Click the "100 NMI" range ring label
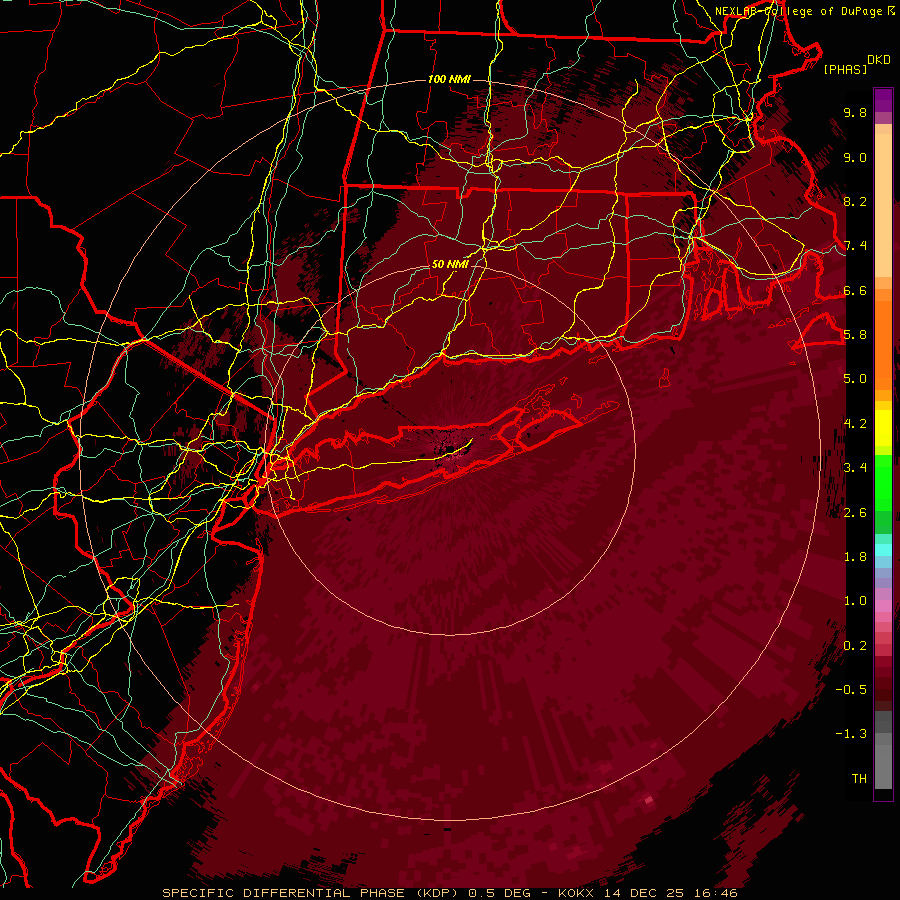Image resolution: width=900 pixels, height=900 pixels. coord(449,79)
